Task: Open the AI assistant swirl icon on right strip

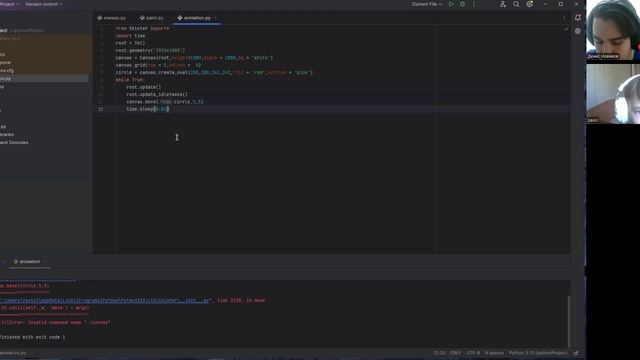Action: 578,31
